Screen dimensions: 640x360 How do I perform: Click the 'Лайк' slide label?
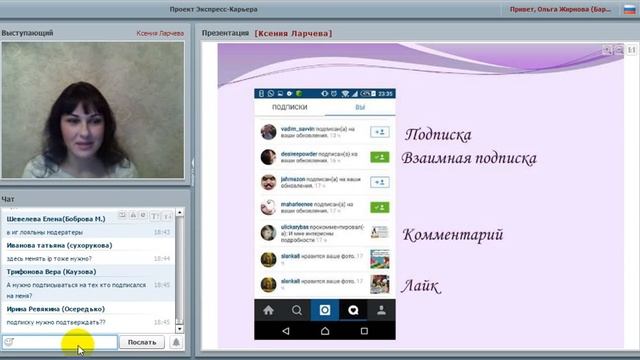coord(421,285)
